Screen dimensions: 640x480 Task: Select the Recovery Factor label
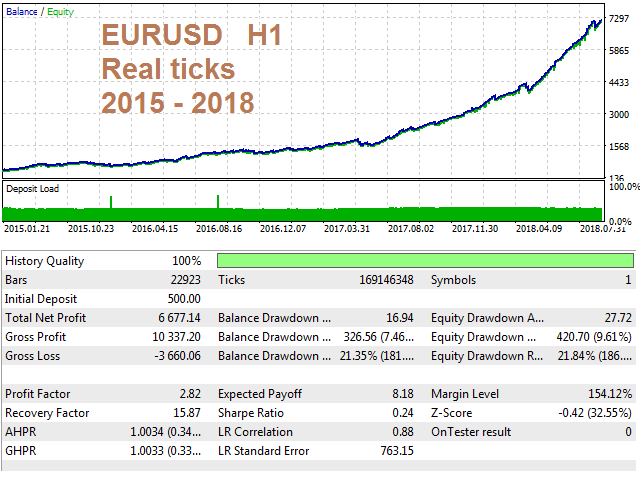tap(47, 413)
